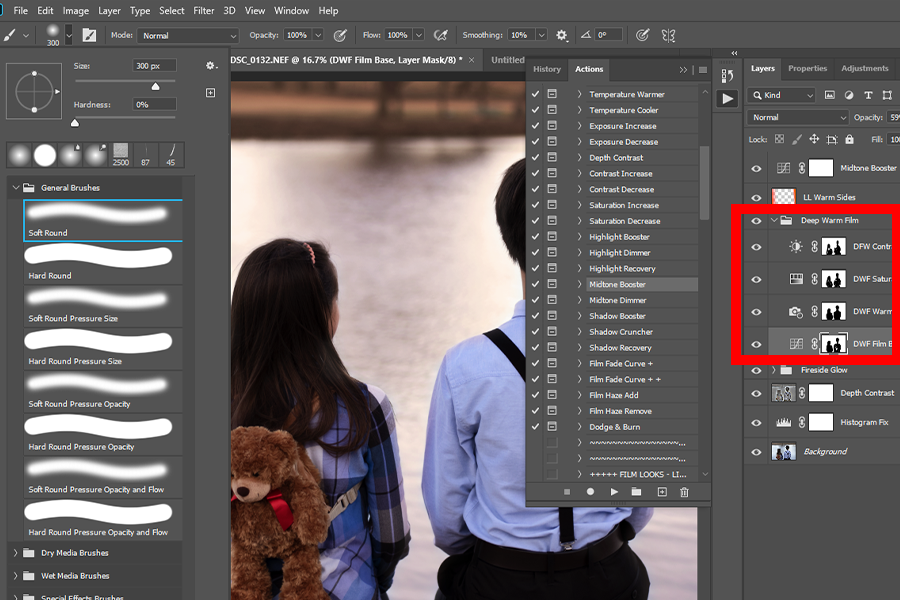Switch to the History tab
Image resolution: width=900 pixels, height=600 pixels.
pyautogui.click(x=547, y=69)
